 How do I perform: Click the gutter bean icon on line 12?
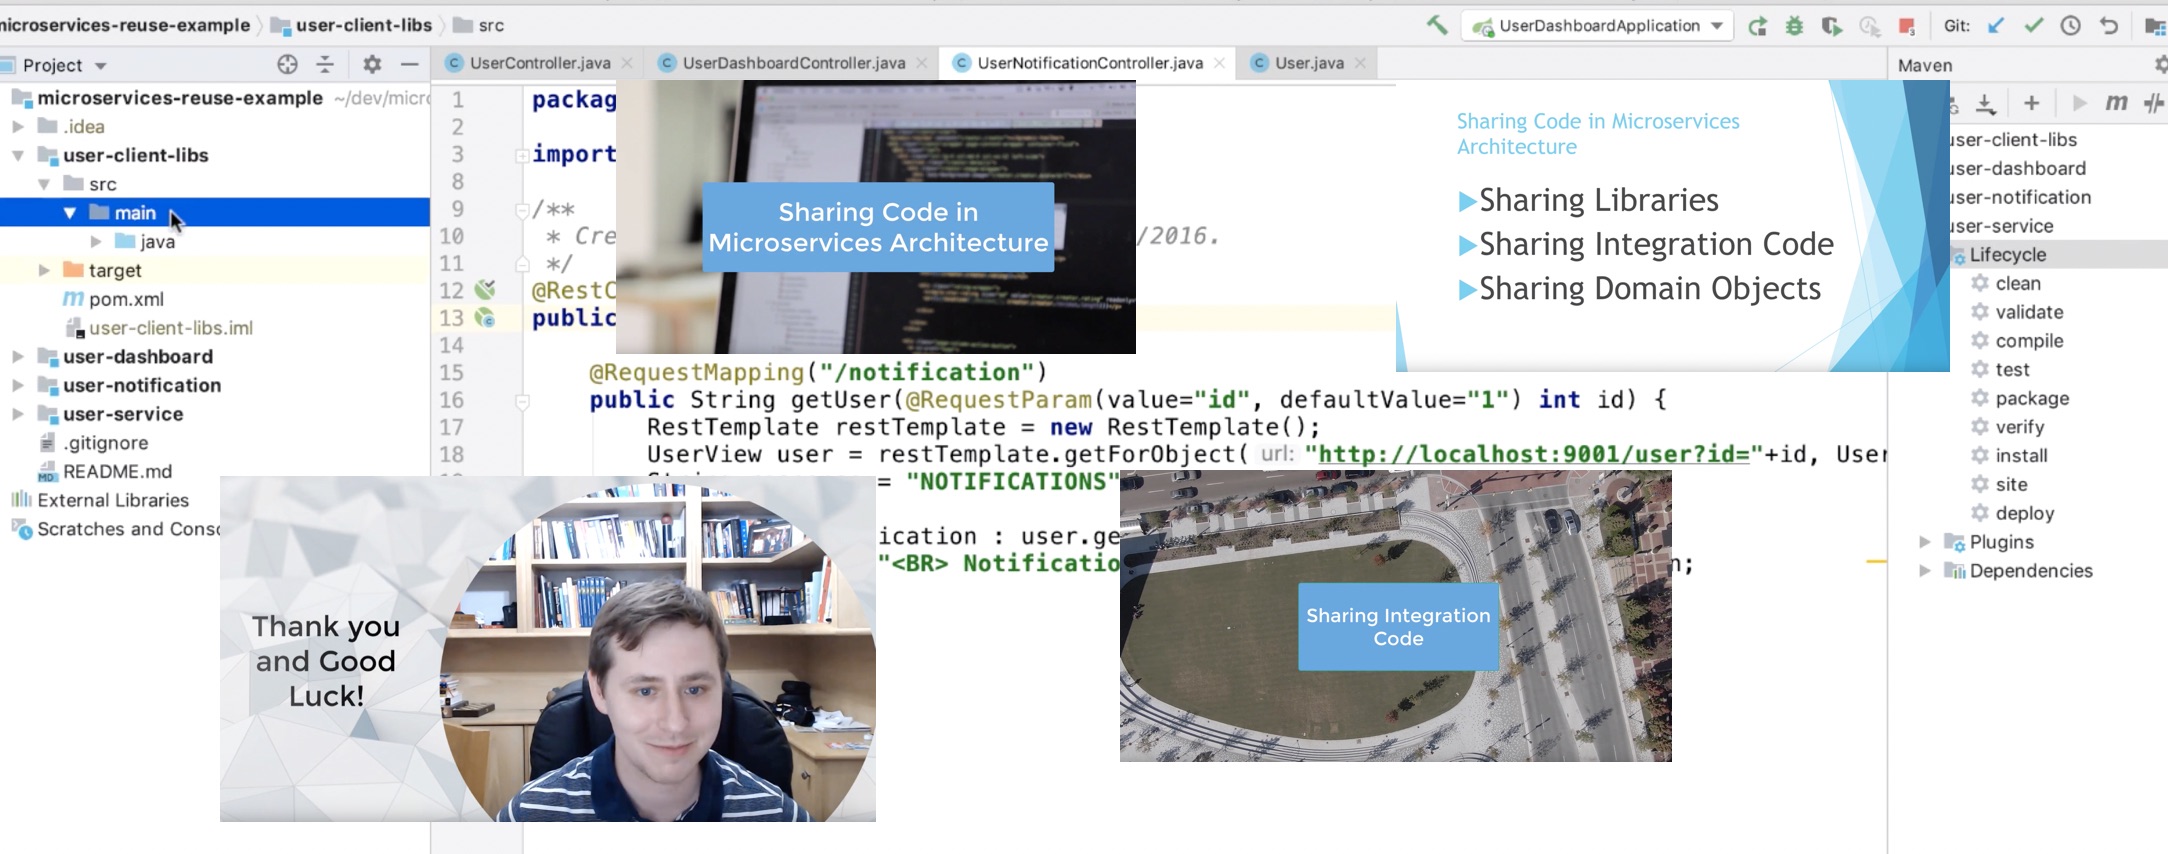485,290
